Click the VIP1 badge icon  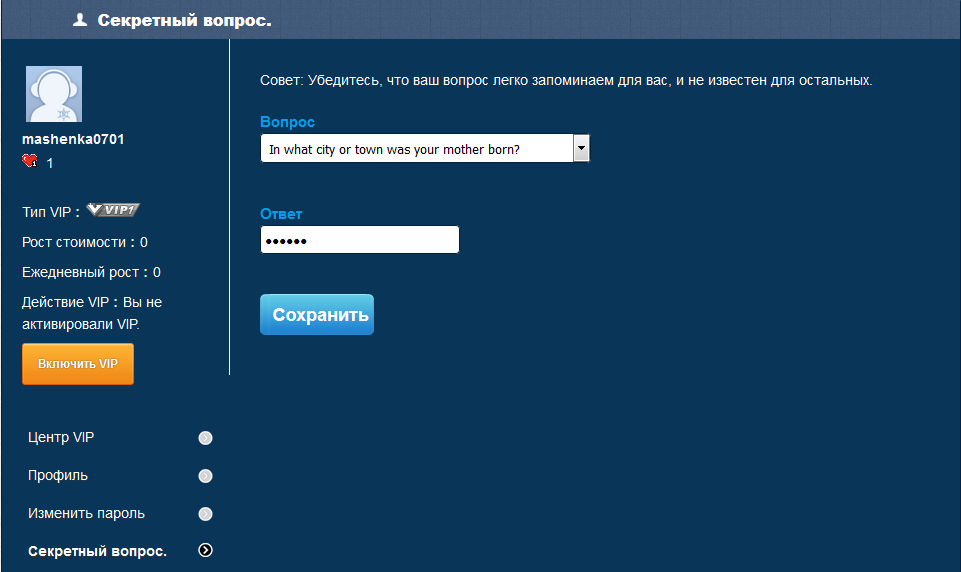point(113,210)
